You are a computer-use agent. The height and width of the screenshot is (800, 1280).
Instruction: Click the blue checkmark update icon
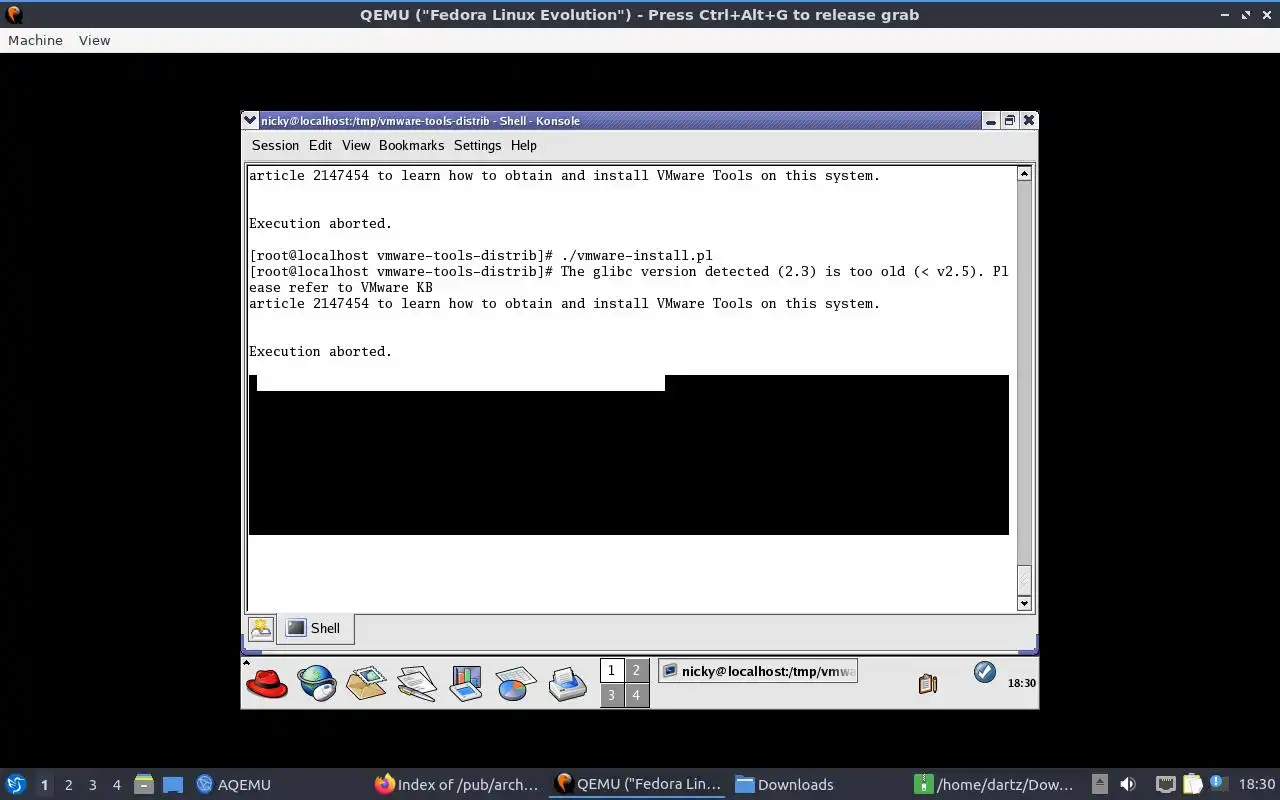click(x=985, y=672)
